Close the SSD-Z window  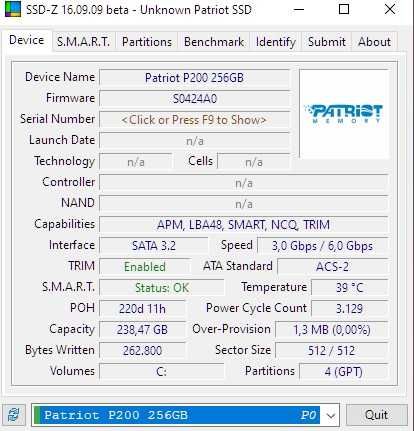point(390,9)
